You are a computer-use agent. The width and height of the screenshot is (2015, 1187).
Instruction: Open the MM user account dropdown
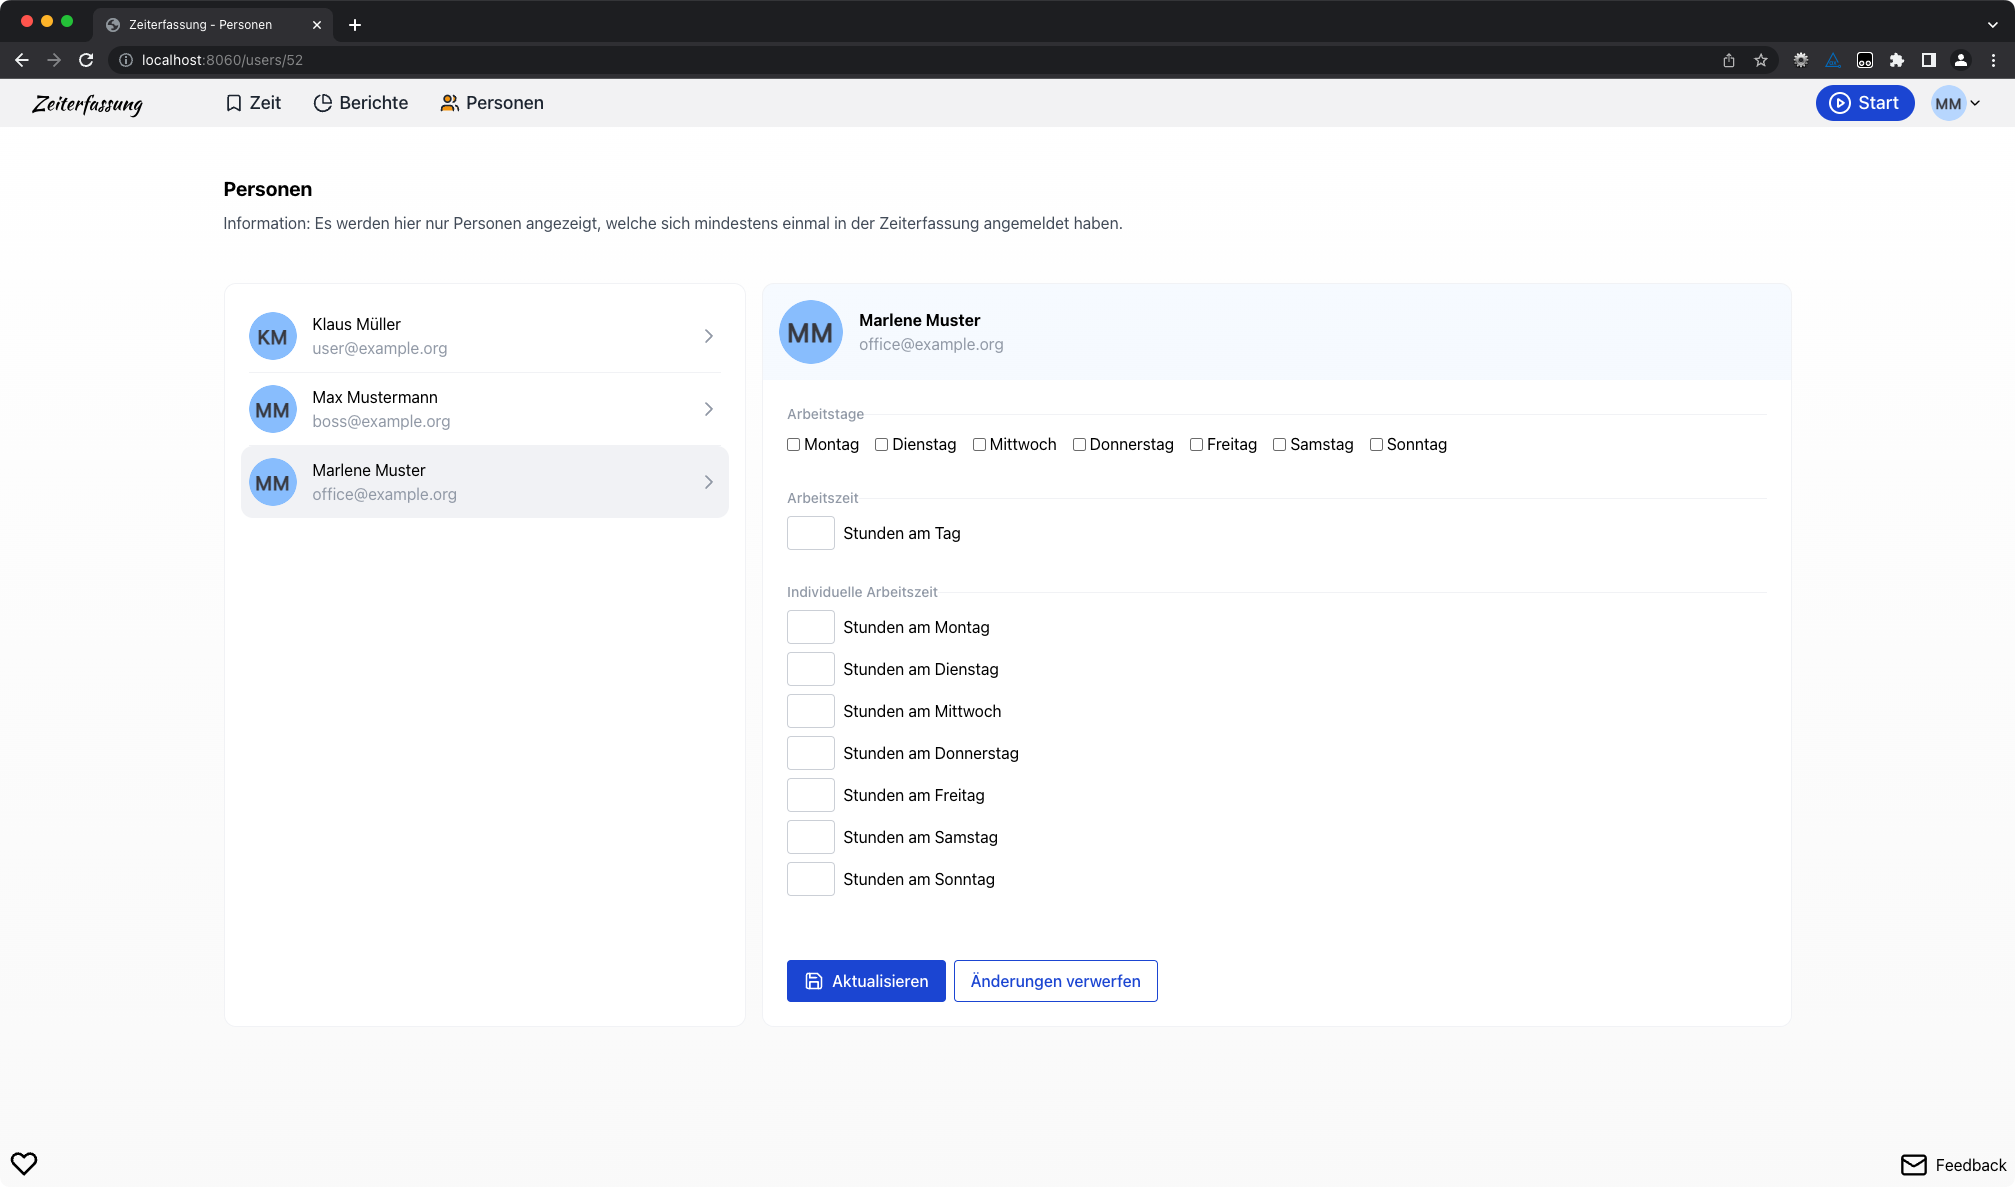tap(1956, 103)
